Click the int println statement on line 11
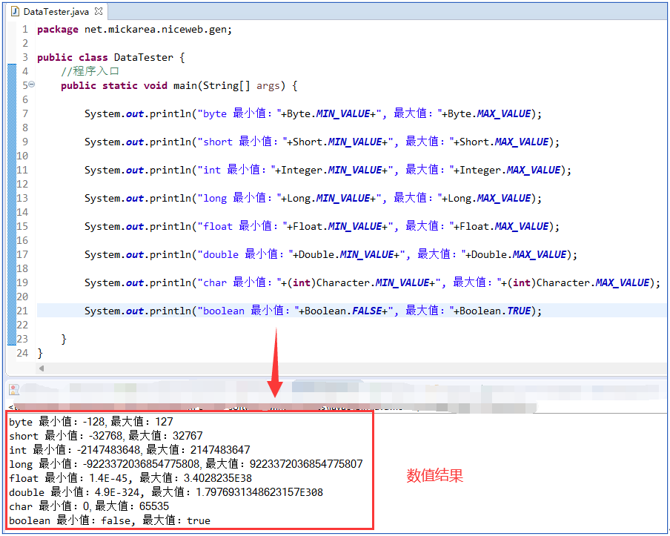Viewport: 670px width, 536px height. (328, 170)
